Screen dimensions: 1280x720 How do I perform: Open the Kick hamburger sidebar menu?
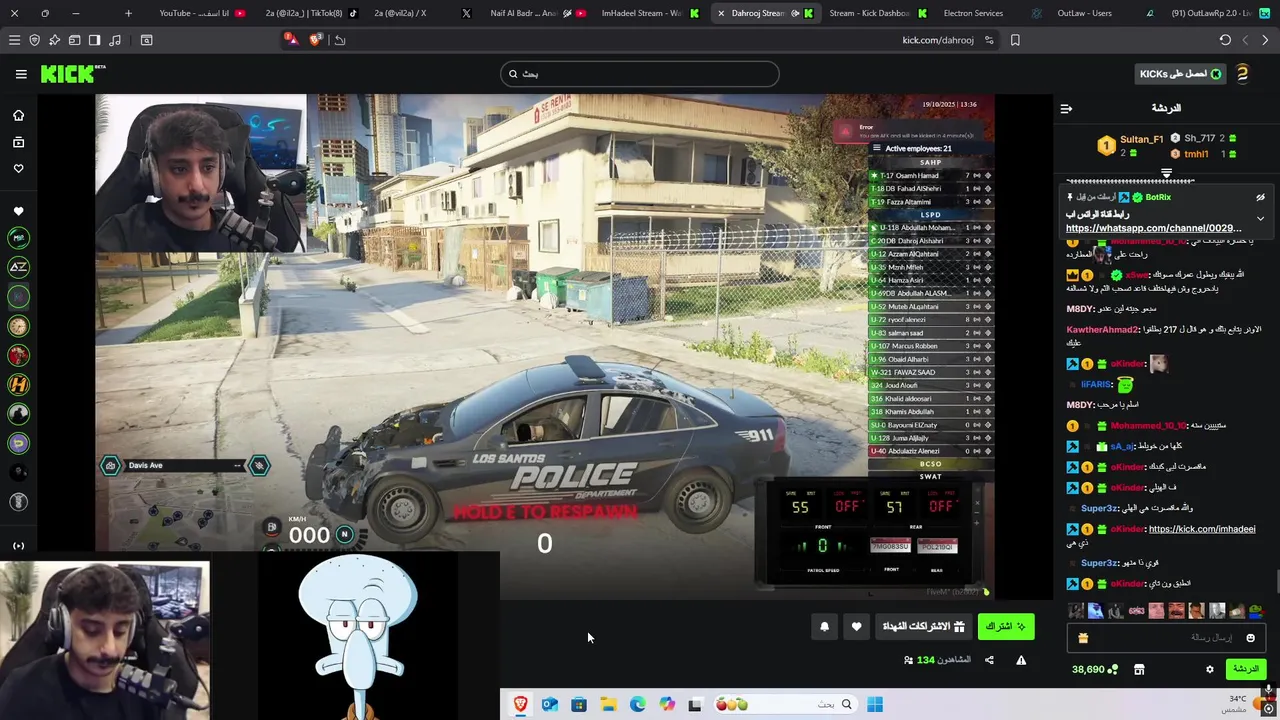(x=21, y=74)
